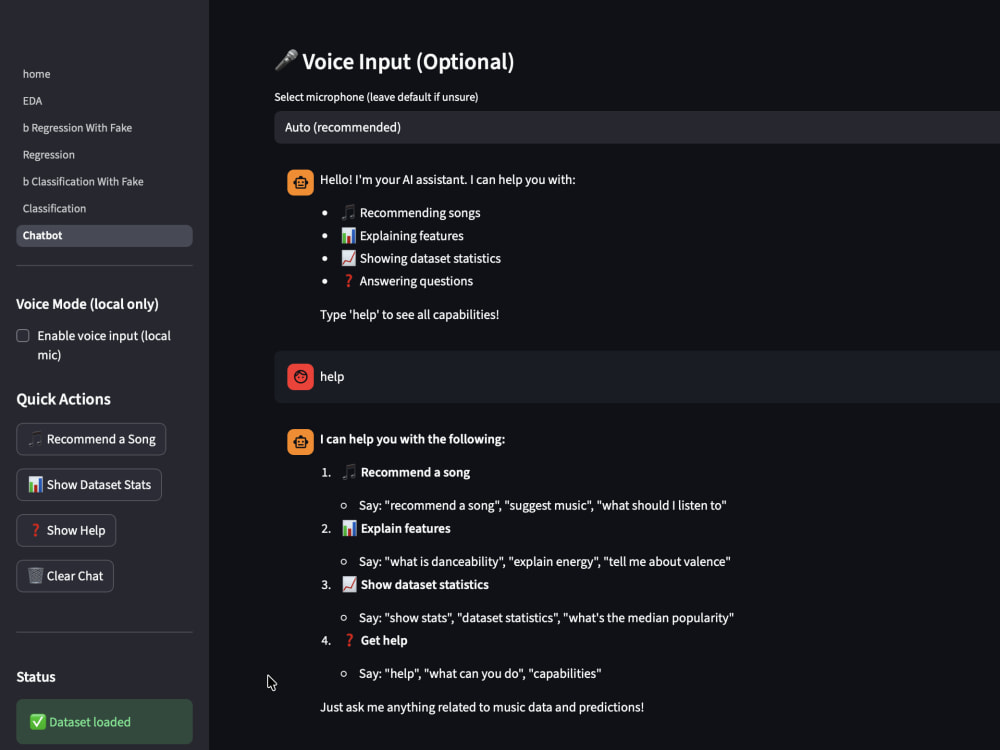Click the 'Dataset loaded' status text
Viewport: 1000px width, 750px height.
click(x=90, y=722)
